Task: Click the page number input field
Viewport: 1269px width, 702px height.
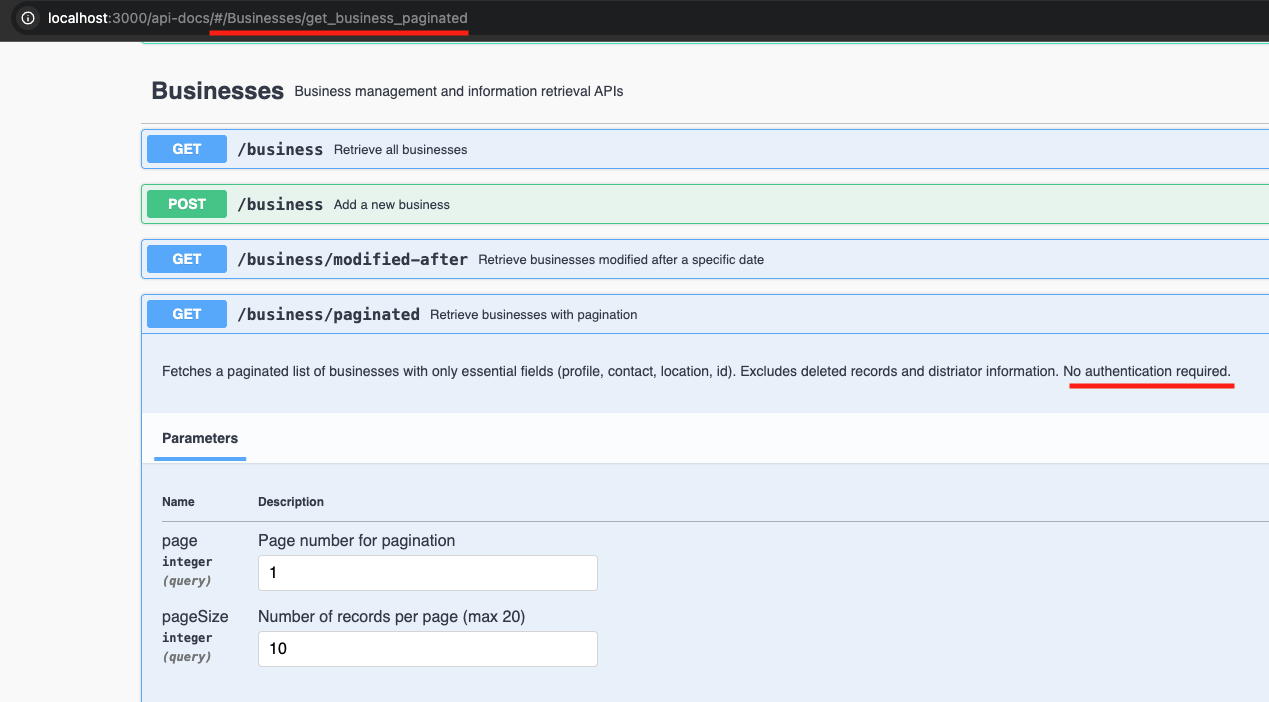Action: click(x=427, y=573)
